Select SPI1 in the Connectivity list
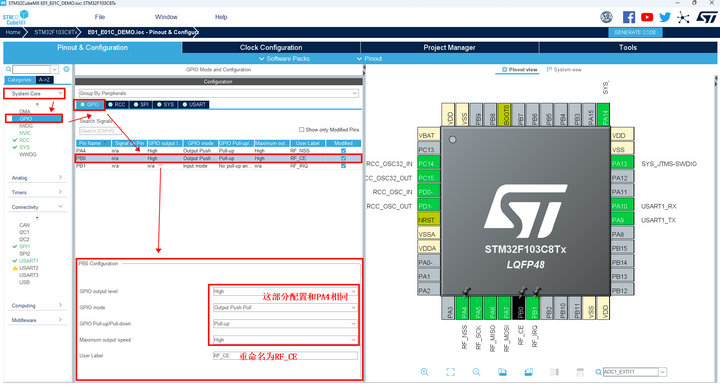Image resolution: width=720 pixels, height=387 pixels. click(24, 247)
